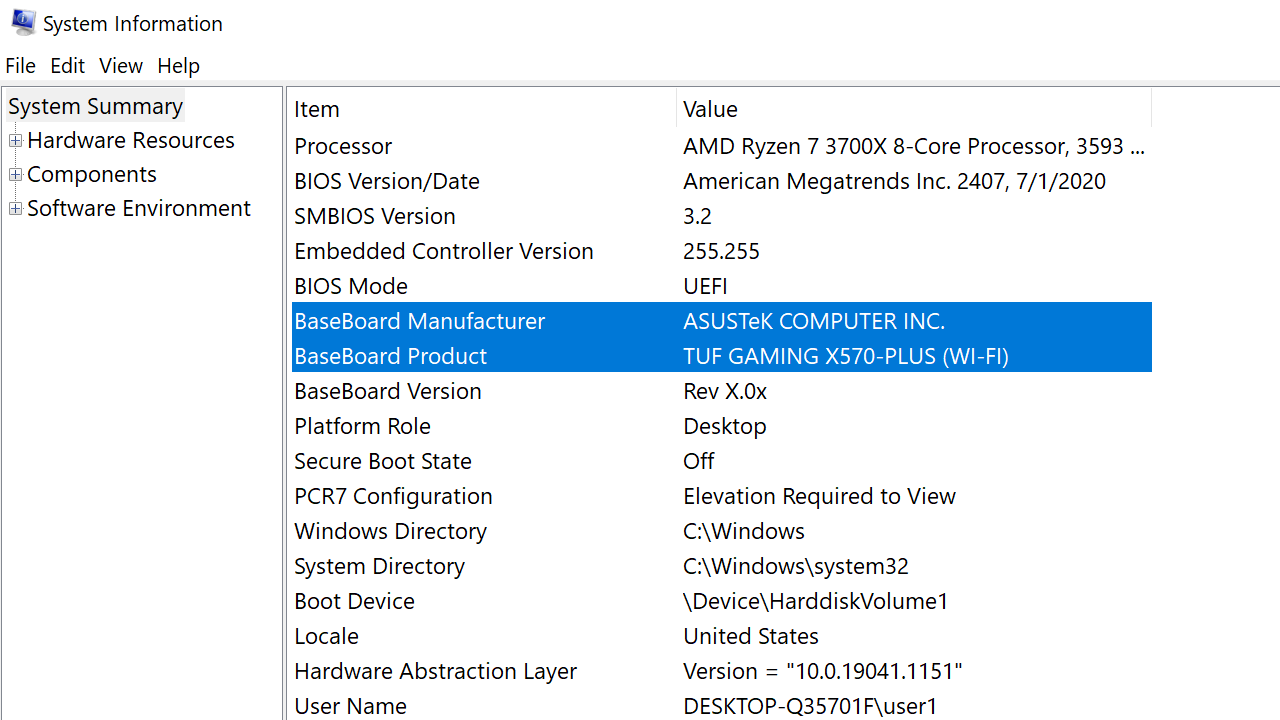Click the \Device\HarddiskVolume1 value
This screenshot has height=720, width=1280.
click(816, 601)
